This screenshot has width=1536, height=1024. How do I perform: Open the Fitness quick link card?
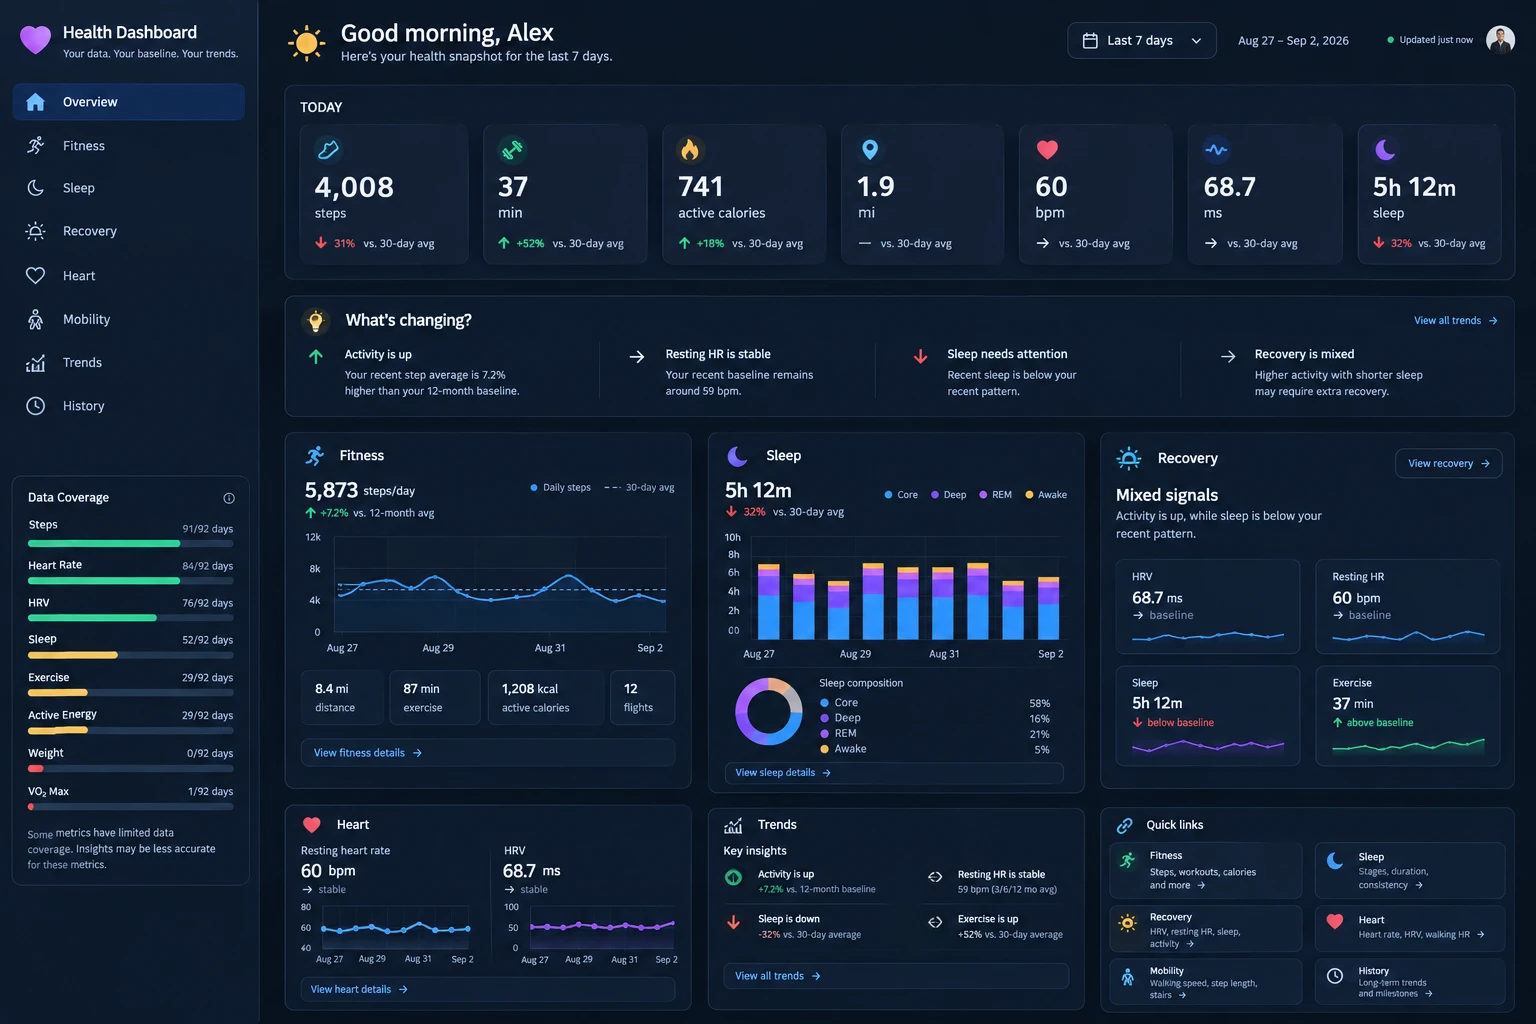point(1206,870)
